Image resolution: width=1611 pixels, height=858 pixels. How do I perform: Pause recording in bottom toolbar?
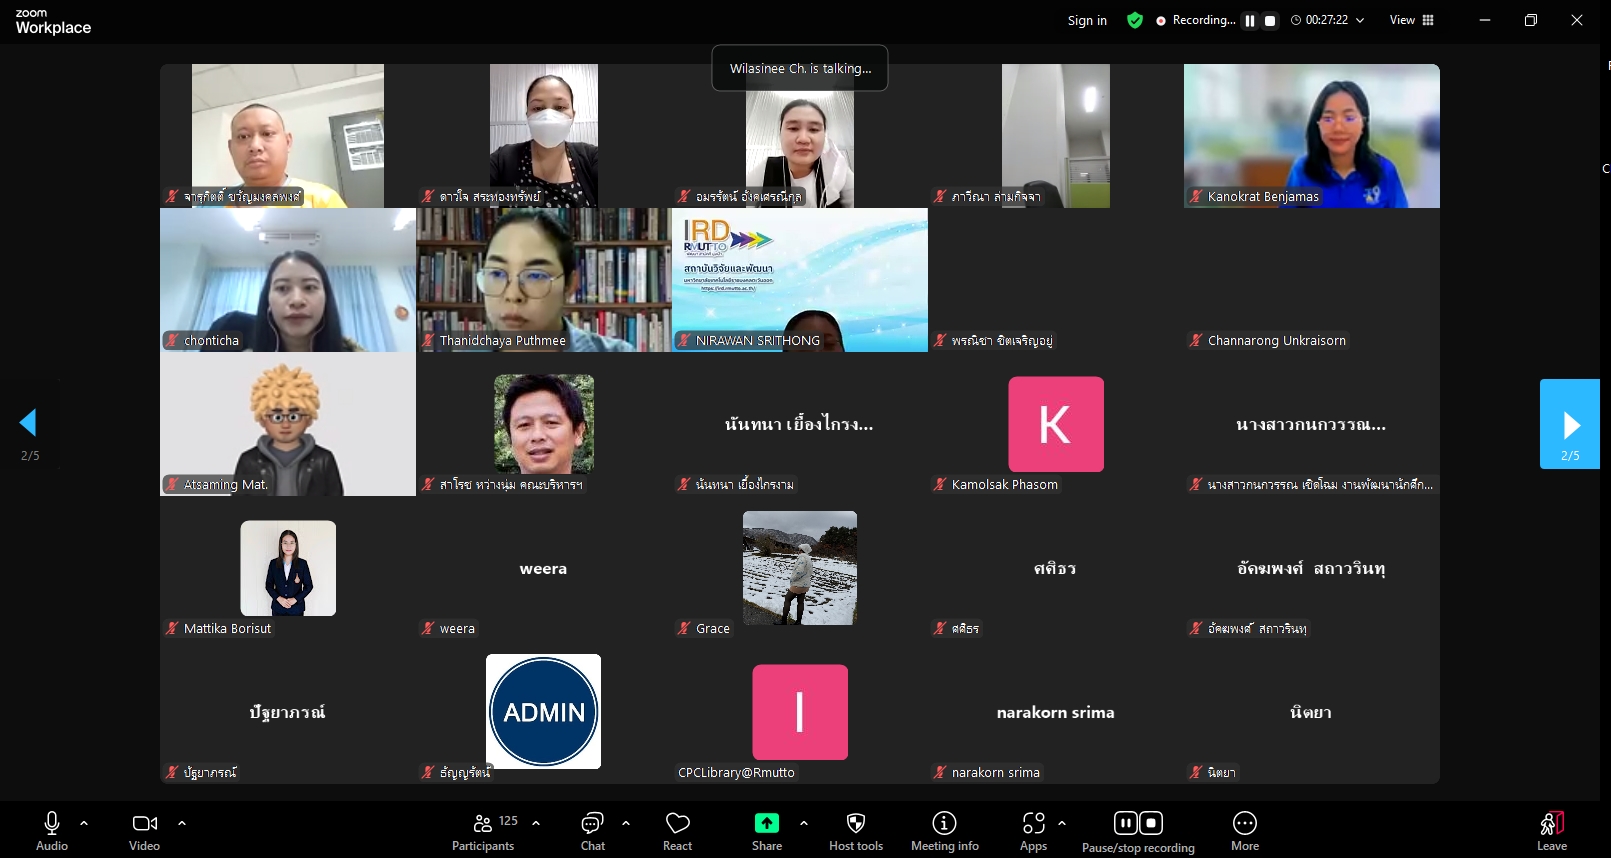coord(1126,823)
